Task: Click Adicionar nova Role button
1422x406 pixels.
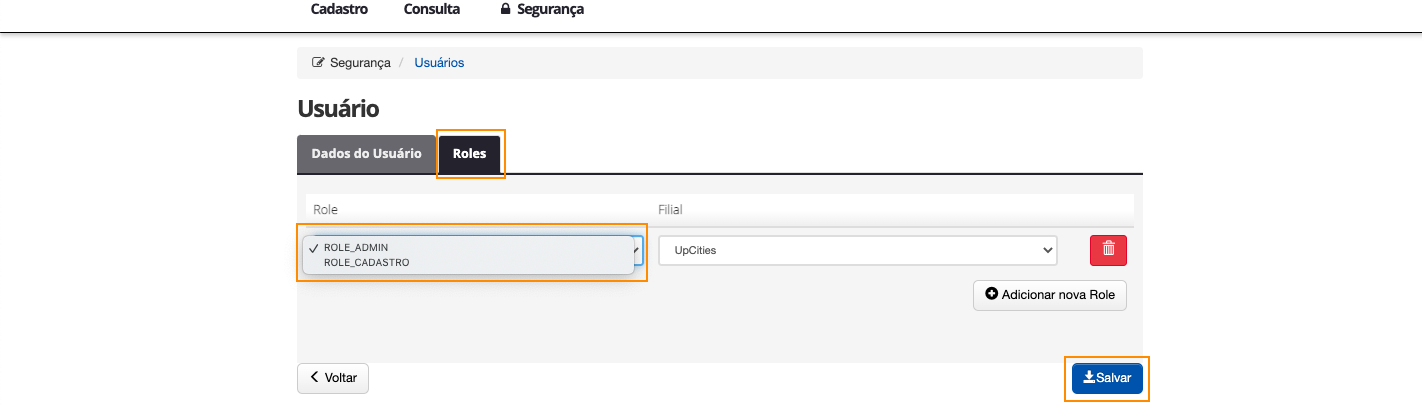Action: click(1050, 295)
